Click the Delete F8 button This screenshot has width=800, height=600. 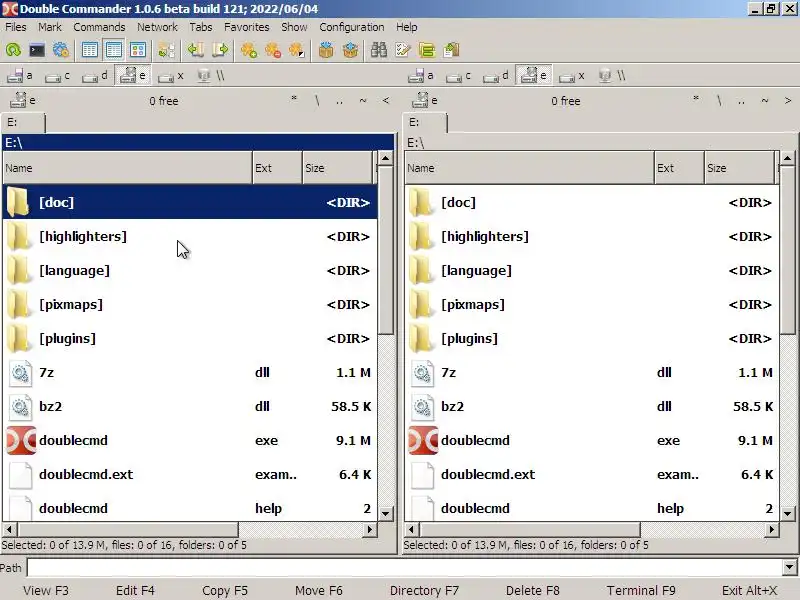point(533,590)
